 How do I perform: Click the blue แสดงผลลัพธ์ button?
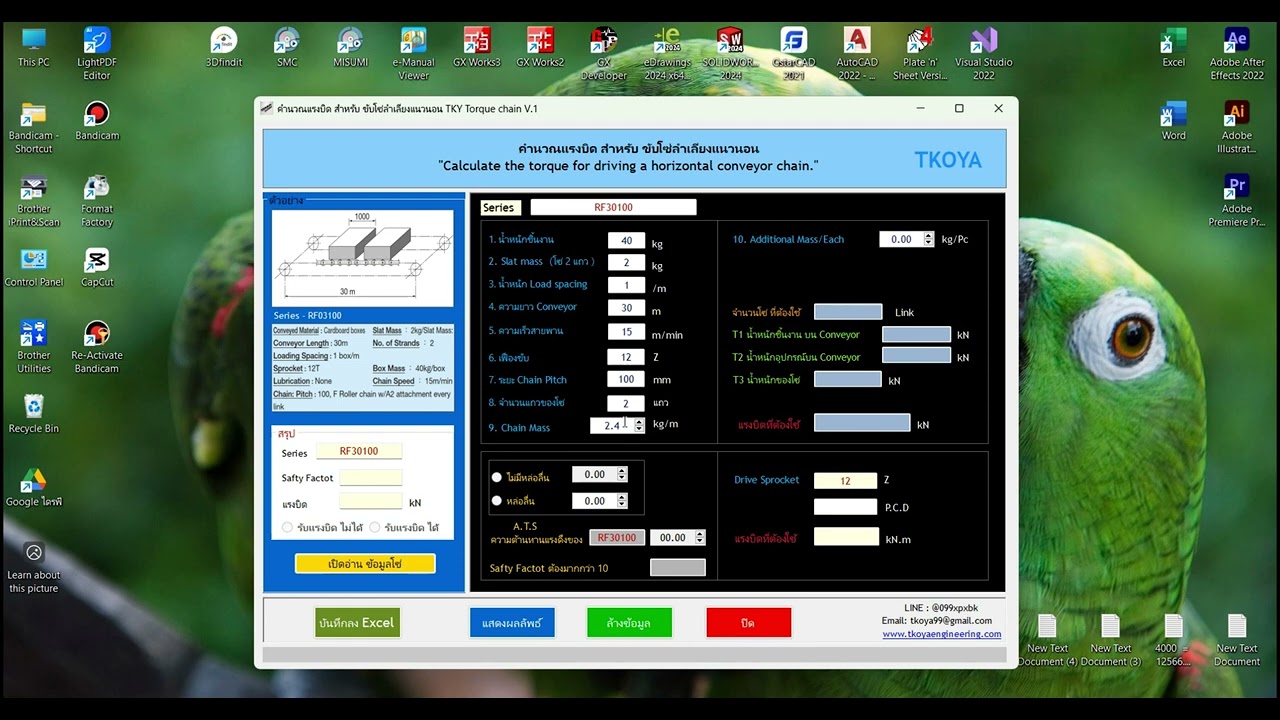pos(512,622)
